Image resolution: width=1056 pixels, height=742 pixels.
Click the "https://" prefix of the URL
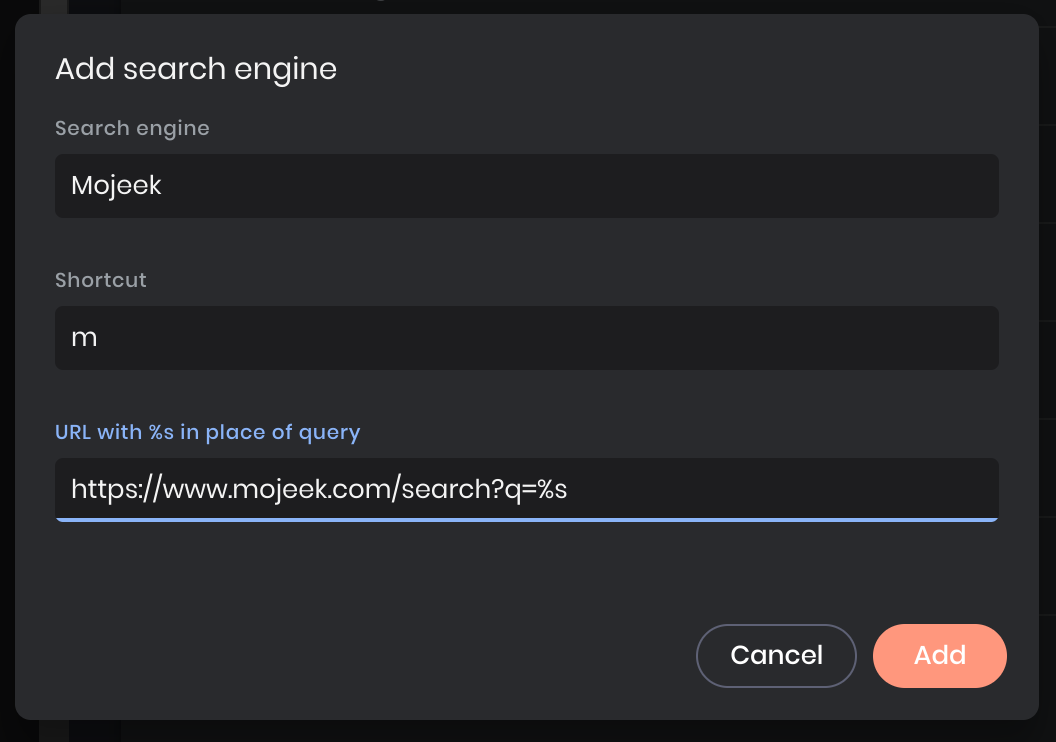coord(110,489)
